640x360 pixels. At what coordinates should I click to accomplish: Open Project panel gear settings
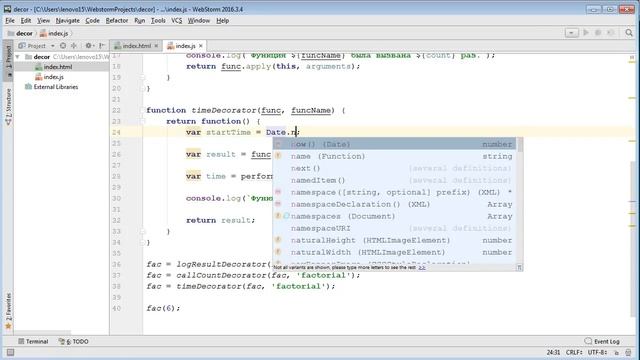click(x=89, y=46)
